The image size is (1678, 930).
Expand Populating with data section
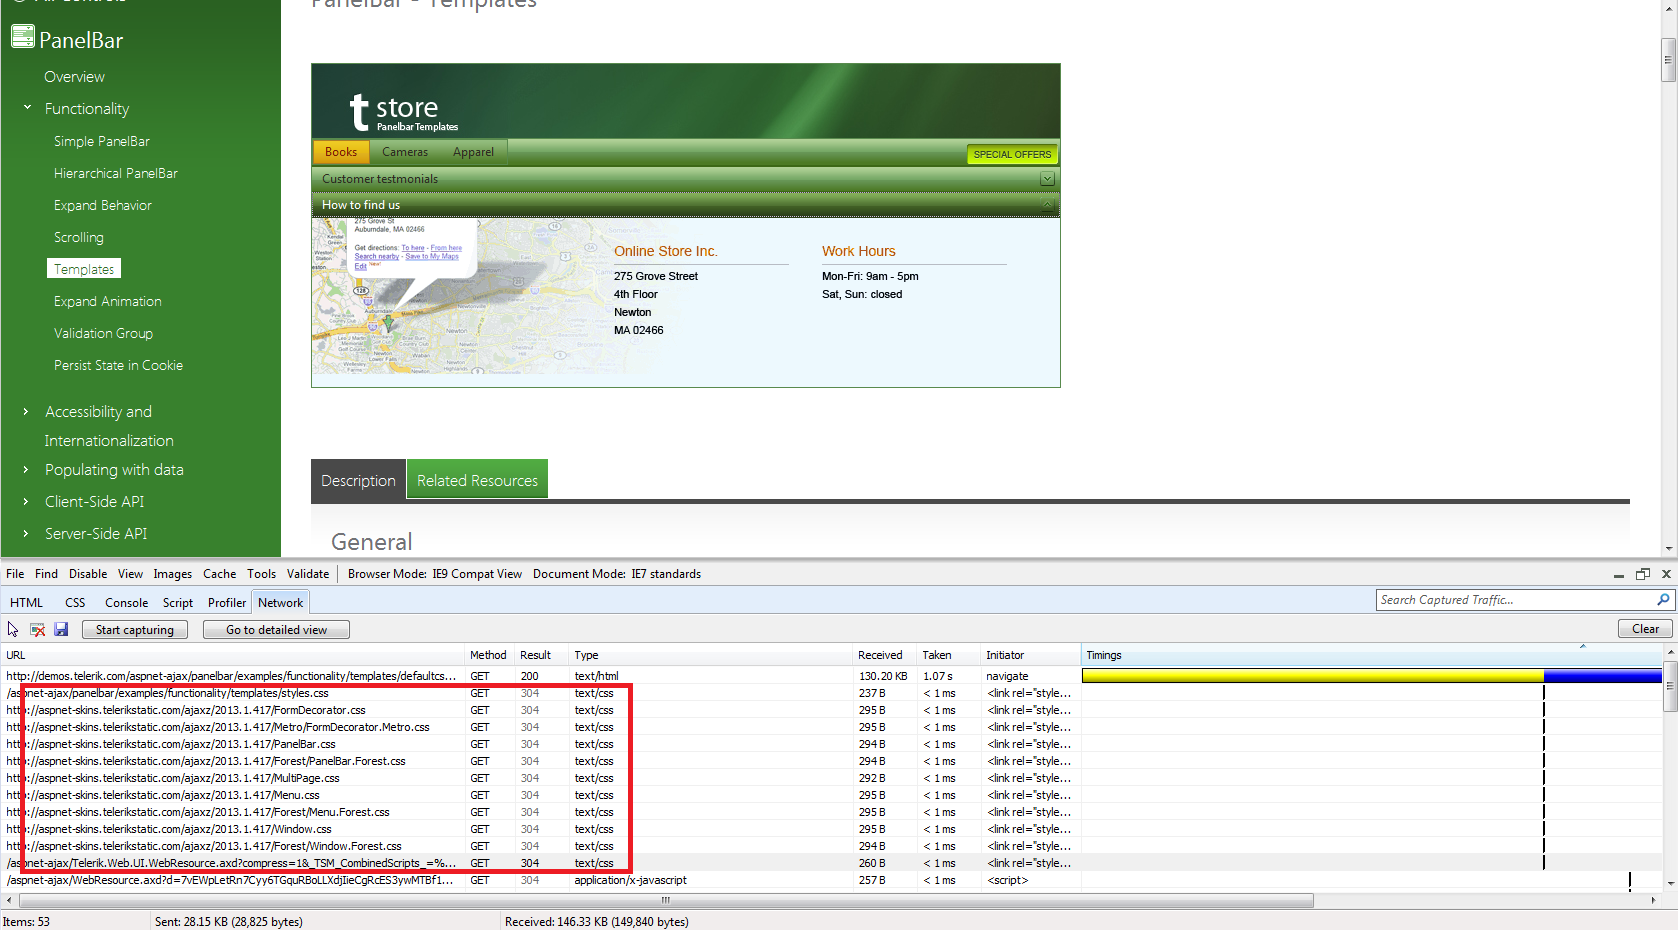[x=26, y=470]
